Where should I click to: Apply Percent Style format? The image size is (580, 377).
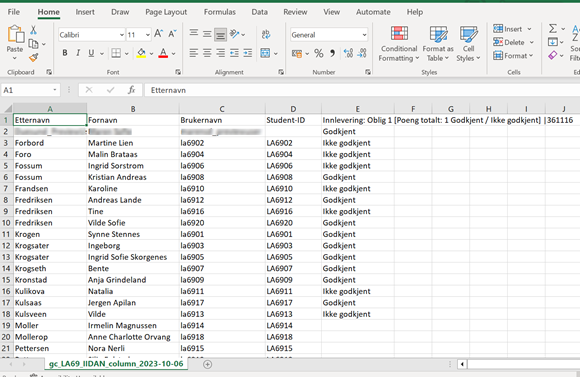point(318,54)
